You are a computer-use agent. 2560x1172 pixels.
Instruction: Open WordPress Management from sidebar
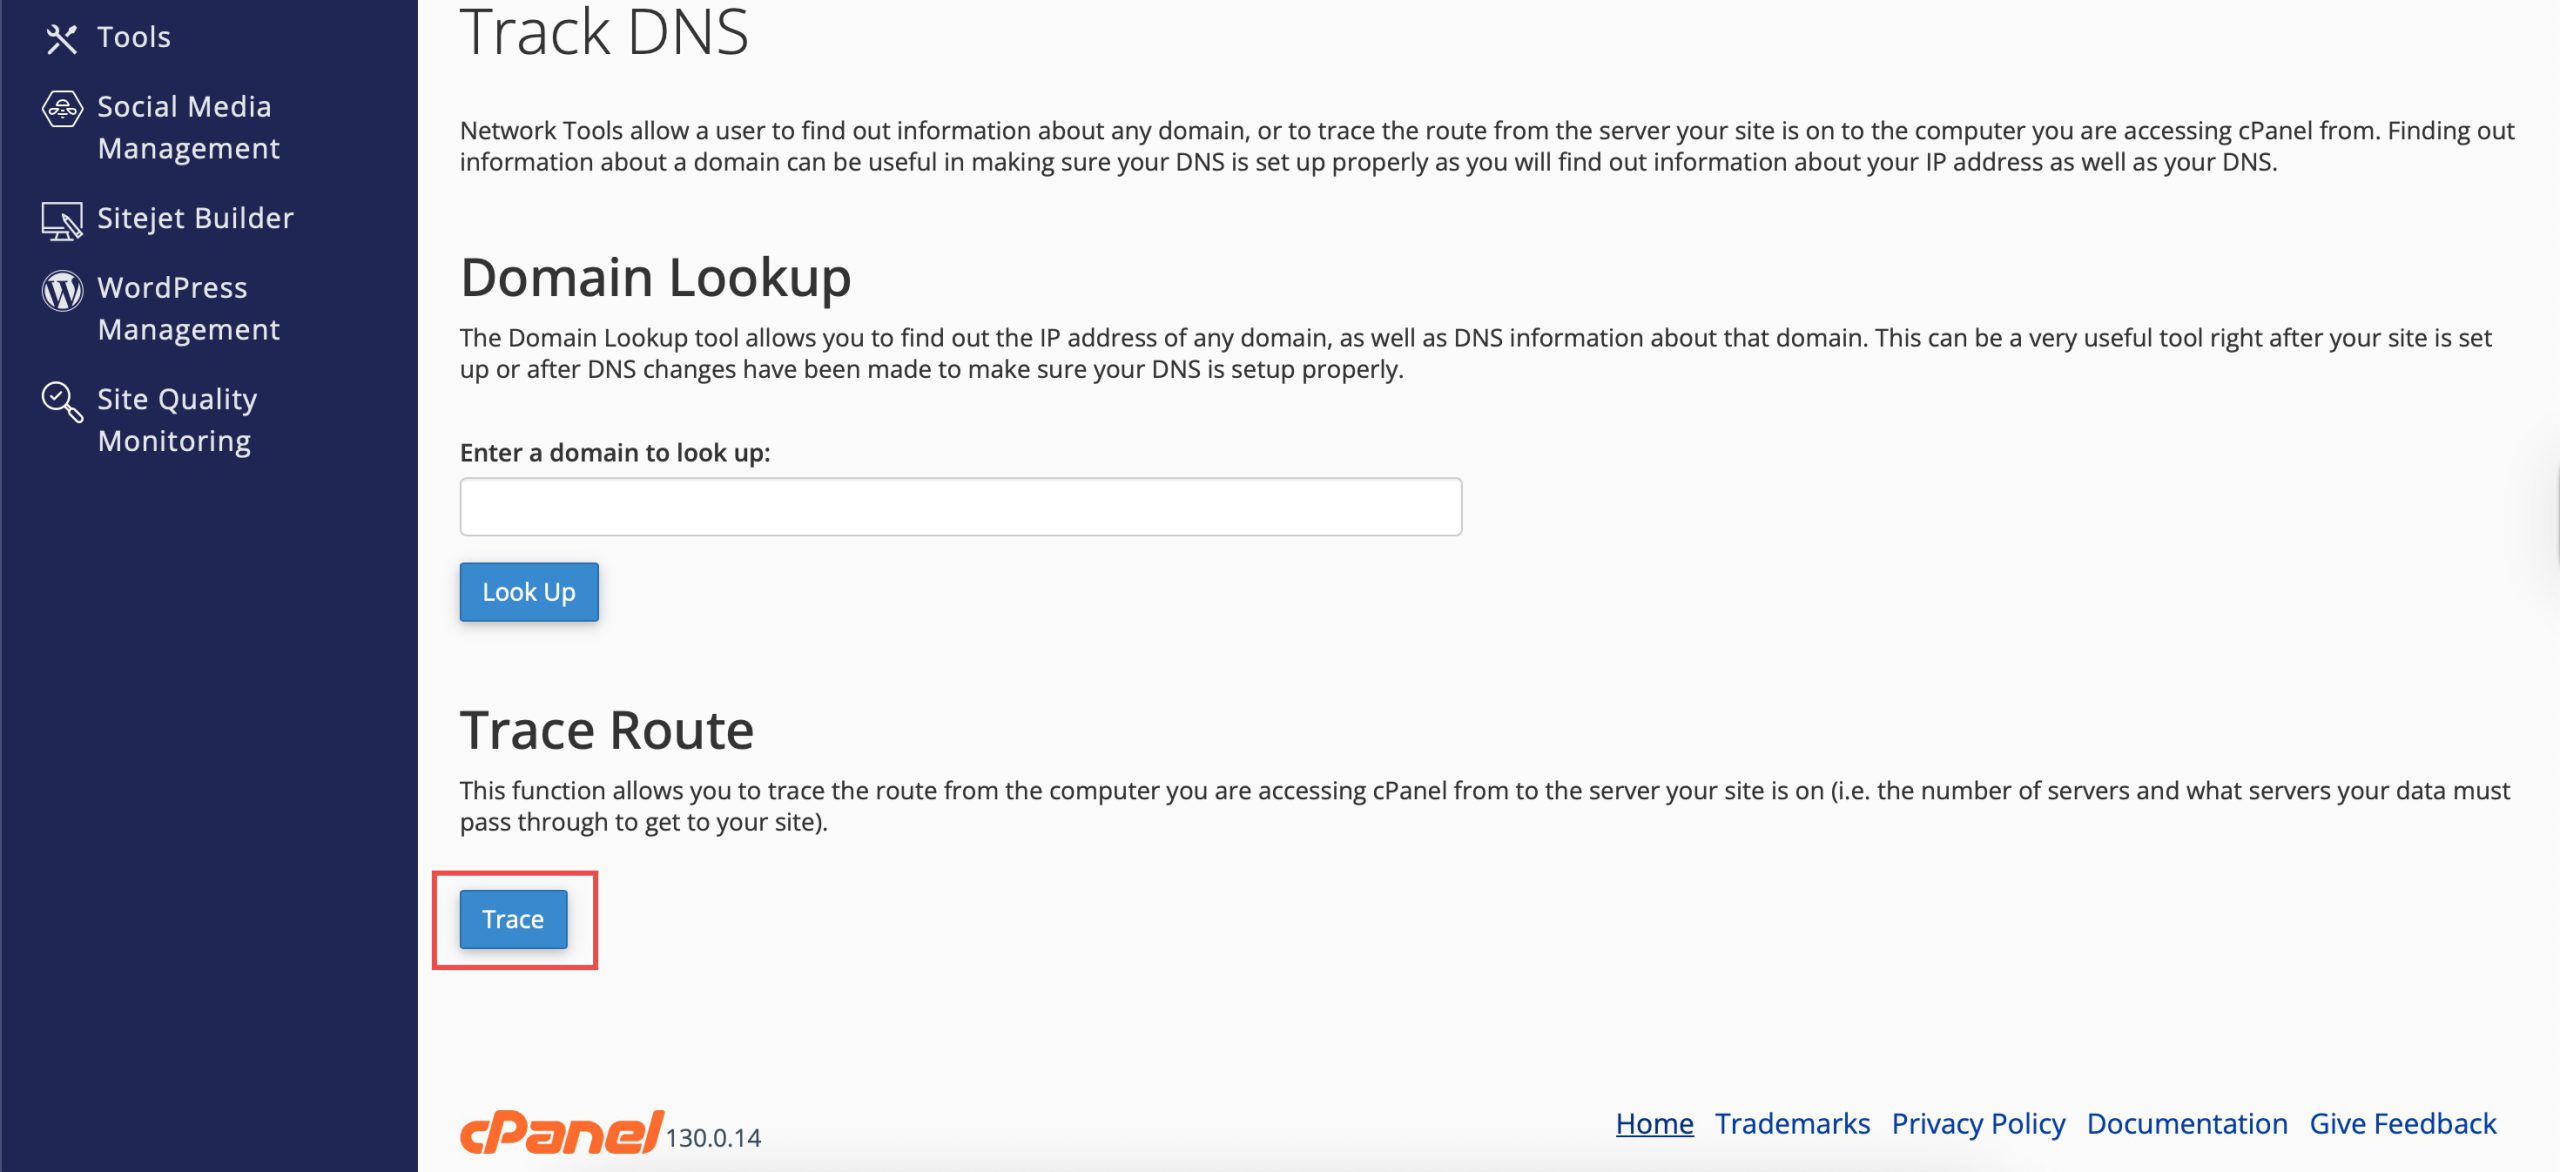click(188, 308)
